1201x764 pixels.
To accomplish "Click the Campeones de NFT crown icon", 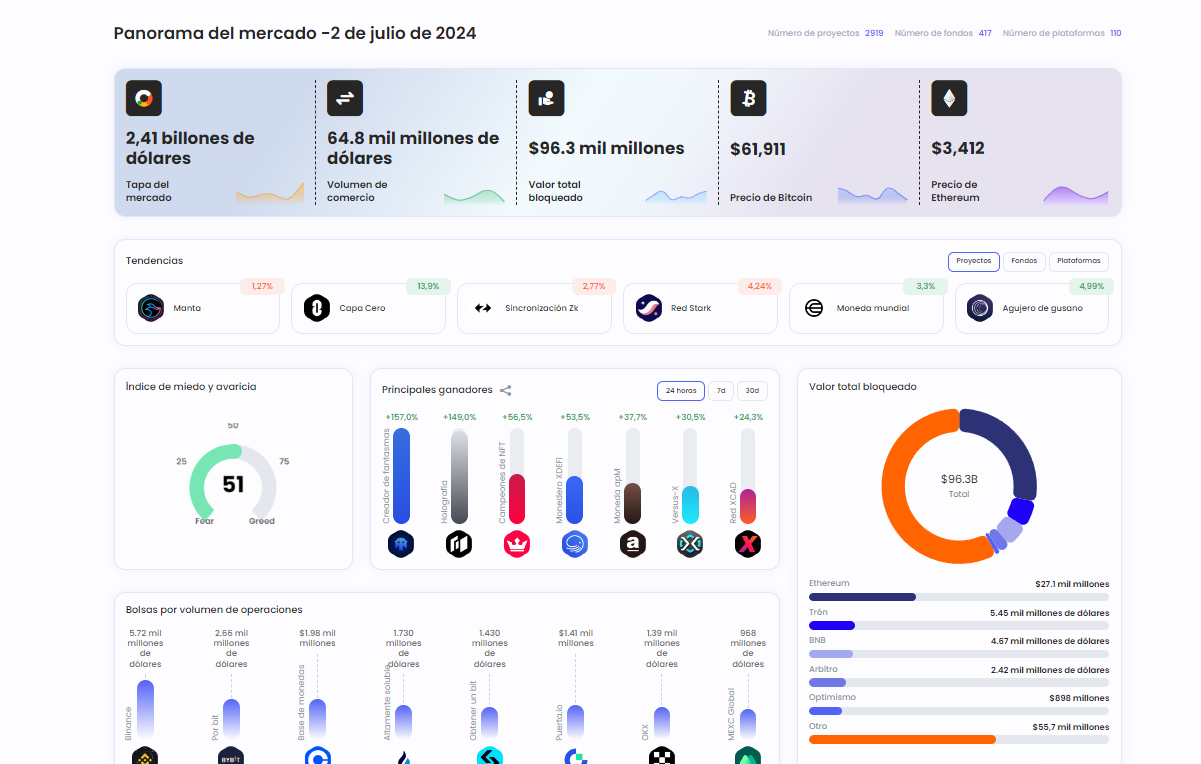I will (x=517, y=544).
